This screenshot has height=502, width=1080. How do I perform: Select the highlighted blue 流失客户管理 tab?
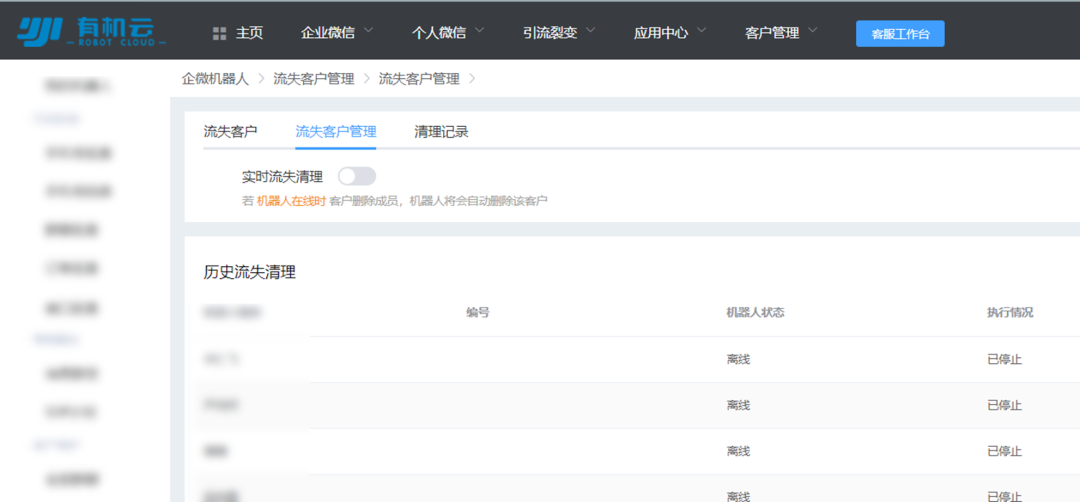point(336,131)
